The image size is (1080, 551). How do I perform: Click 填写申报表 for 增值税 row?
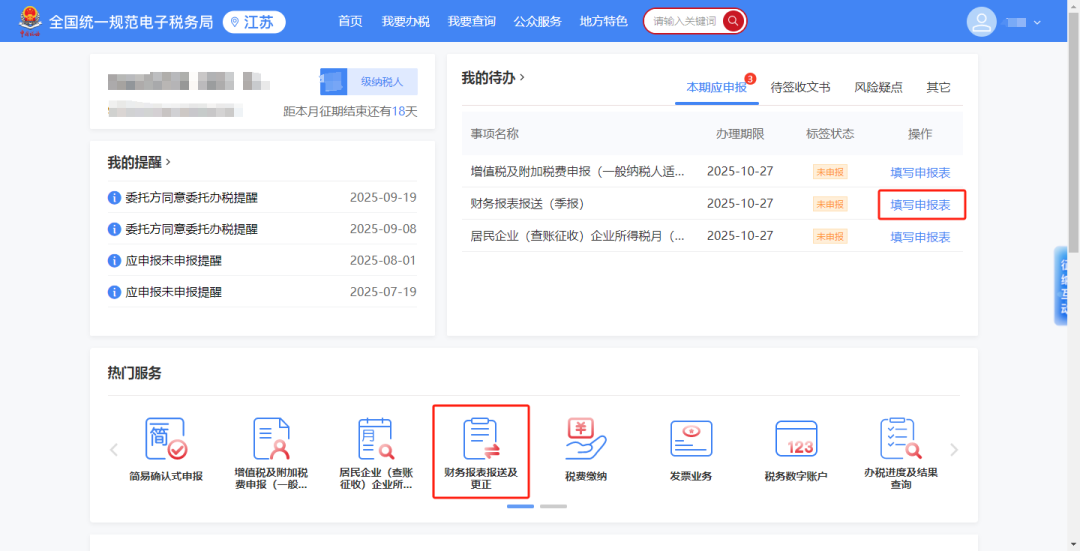coord(920,172)
